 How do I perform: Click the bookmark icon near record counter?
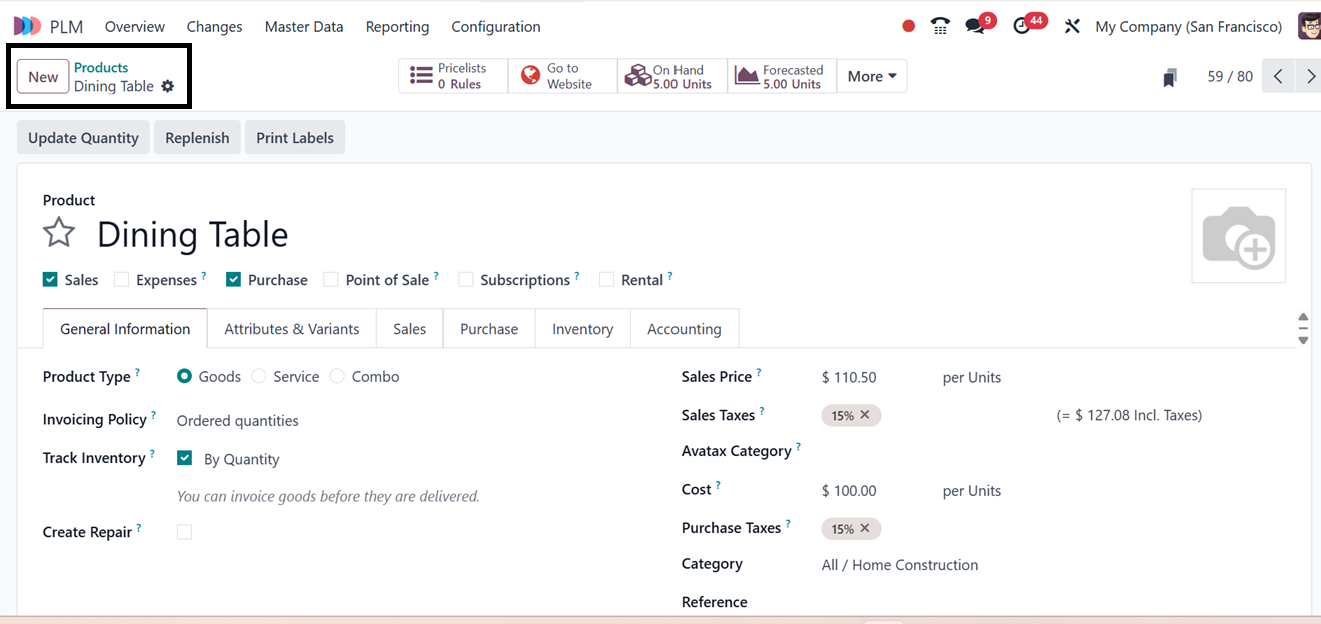(x=1169, y=77)
